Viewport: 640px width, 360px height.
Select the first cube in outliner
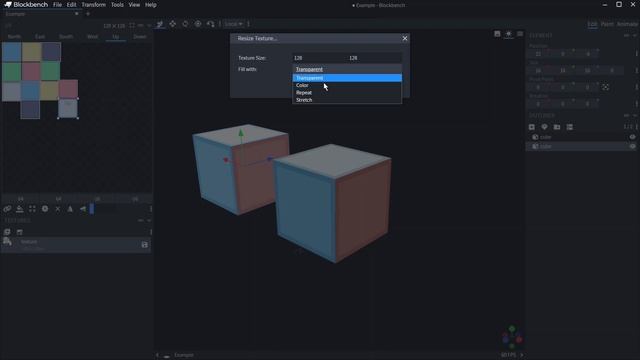(x=581, y=137)
